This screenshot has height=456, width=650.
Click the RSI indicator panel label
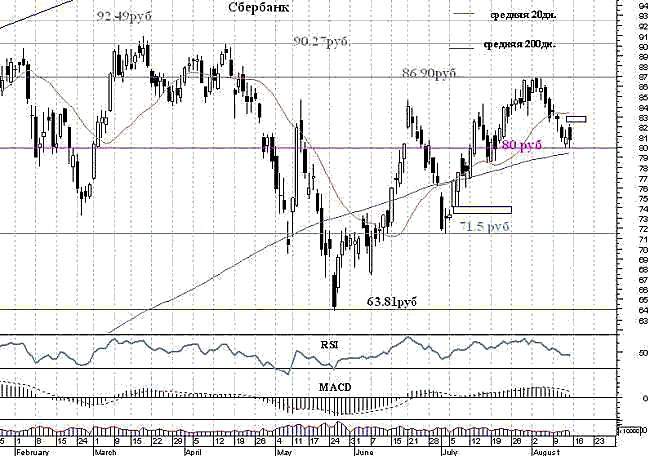tap(328, 343)
